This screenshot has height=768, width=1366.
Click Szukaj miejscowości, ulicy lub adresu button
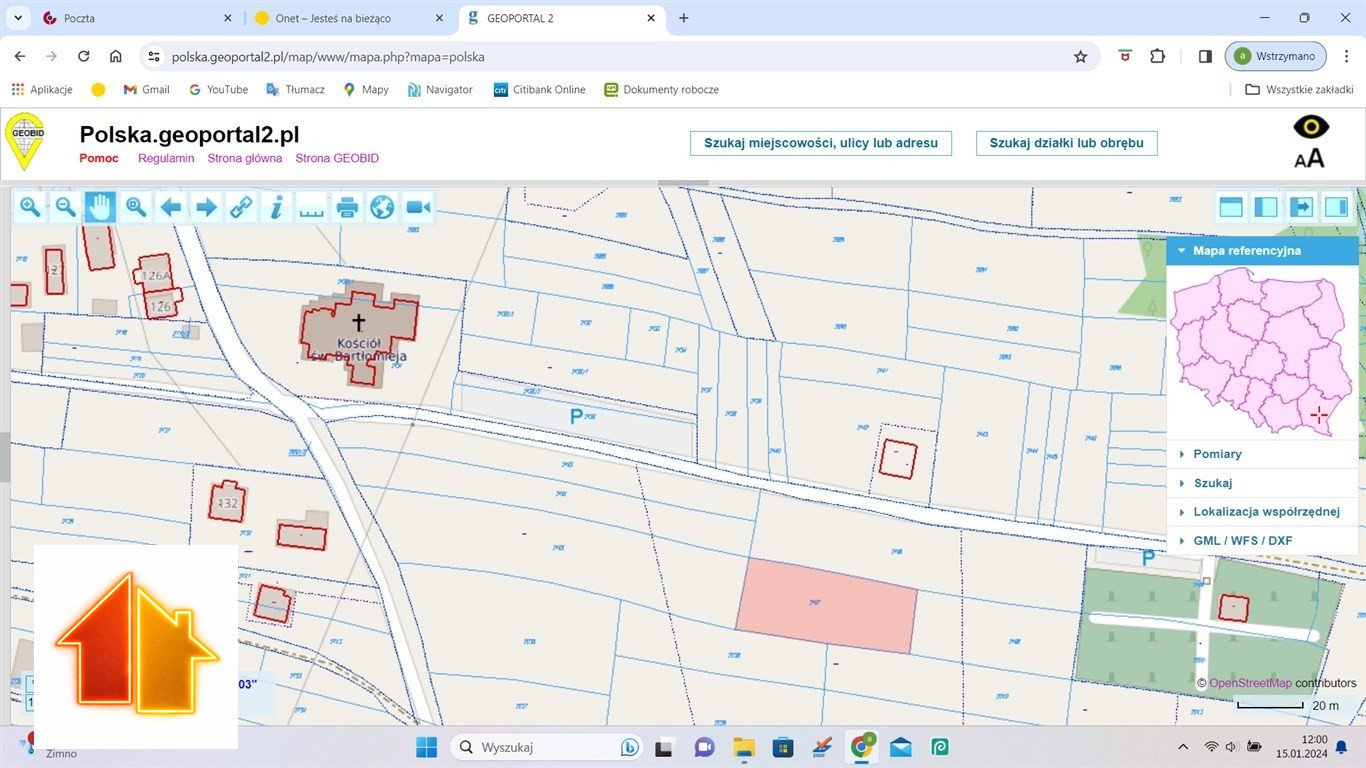click(821, 143)
